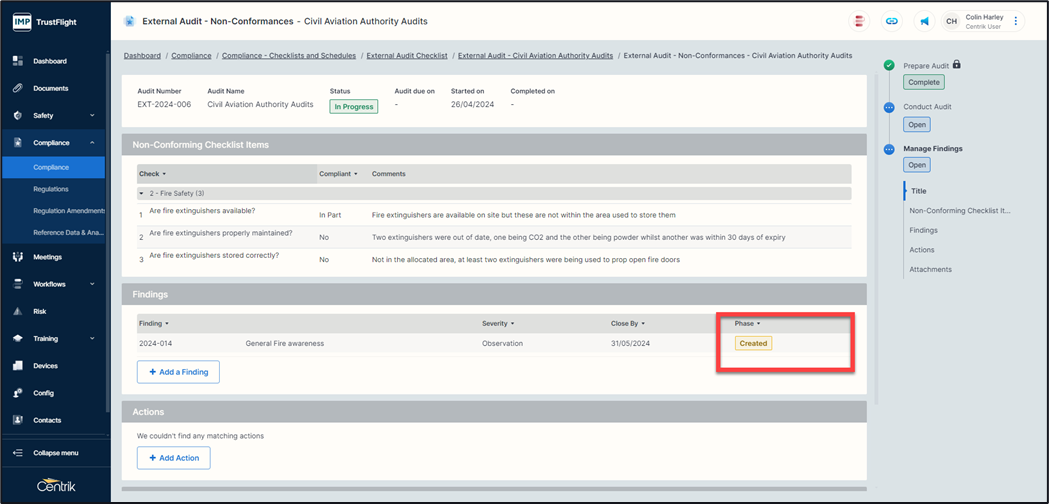Screen dimensions: 1049x504
Task: Open the Phase column sort dropdown
Action: click(759, 324)
